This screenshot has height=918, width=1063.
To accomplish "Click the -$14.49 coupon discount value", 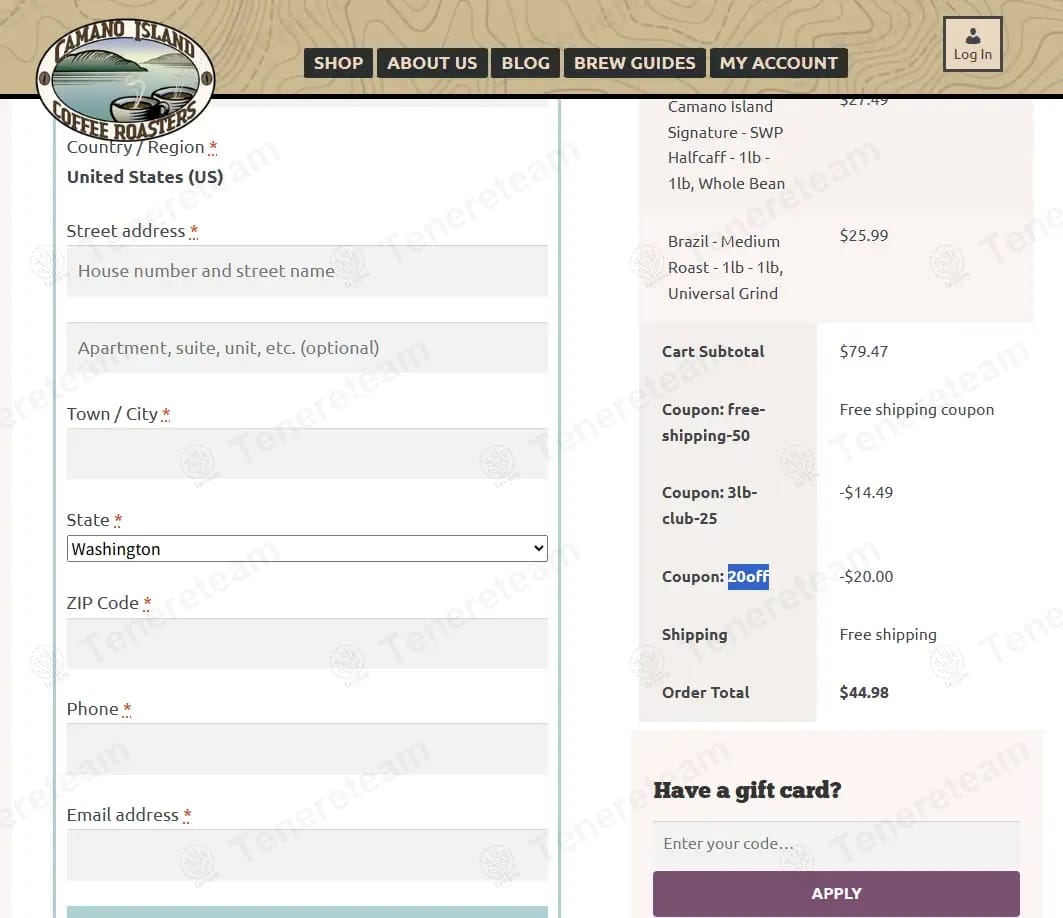I will tap(866, 492).
